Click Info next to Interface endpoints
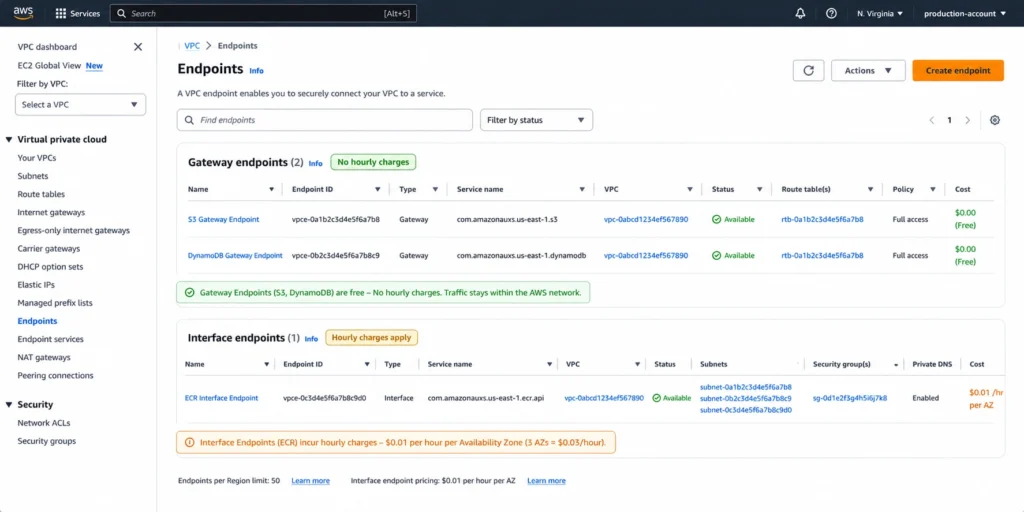The width and height of the screenshot is (1024, 512). 312,339
